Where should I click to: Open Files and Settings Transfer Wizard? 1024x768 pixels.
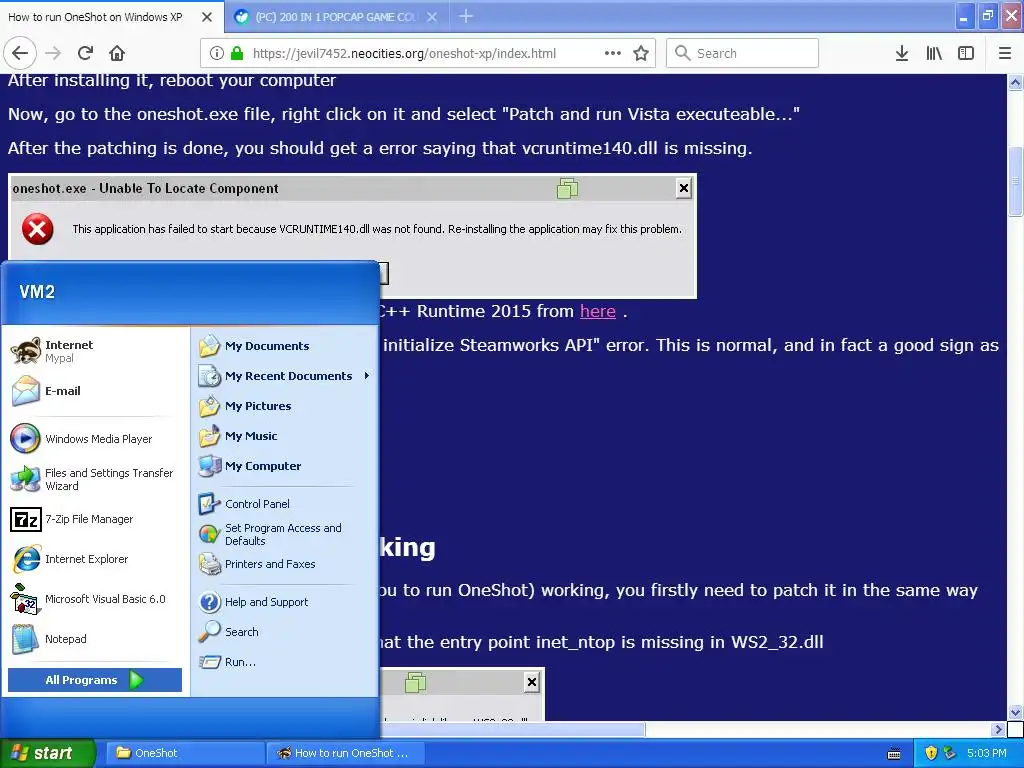[95, 479]
